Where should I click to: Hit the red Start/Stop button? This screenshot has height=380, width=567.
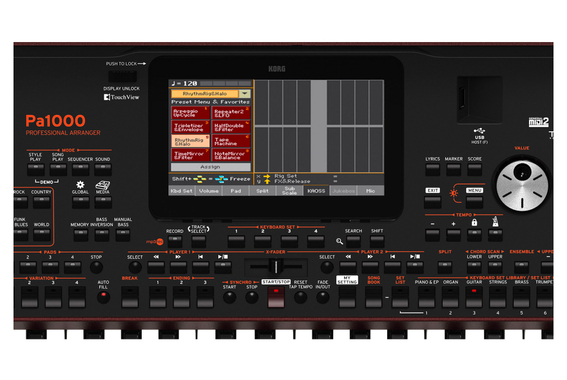click(276, 297)
